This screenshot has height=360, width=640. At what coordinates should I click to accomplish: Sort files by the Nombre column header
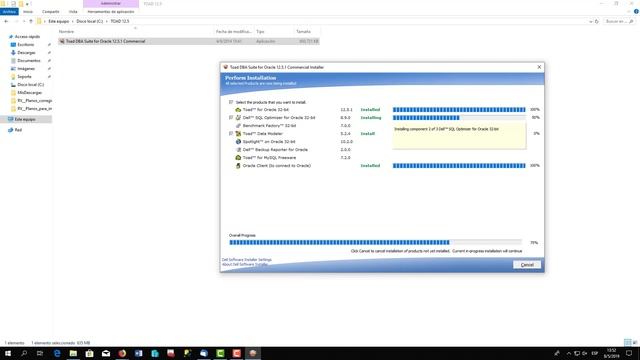click(x=66, y=31)
